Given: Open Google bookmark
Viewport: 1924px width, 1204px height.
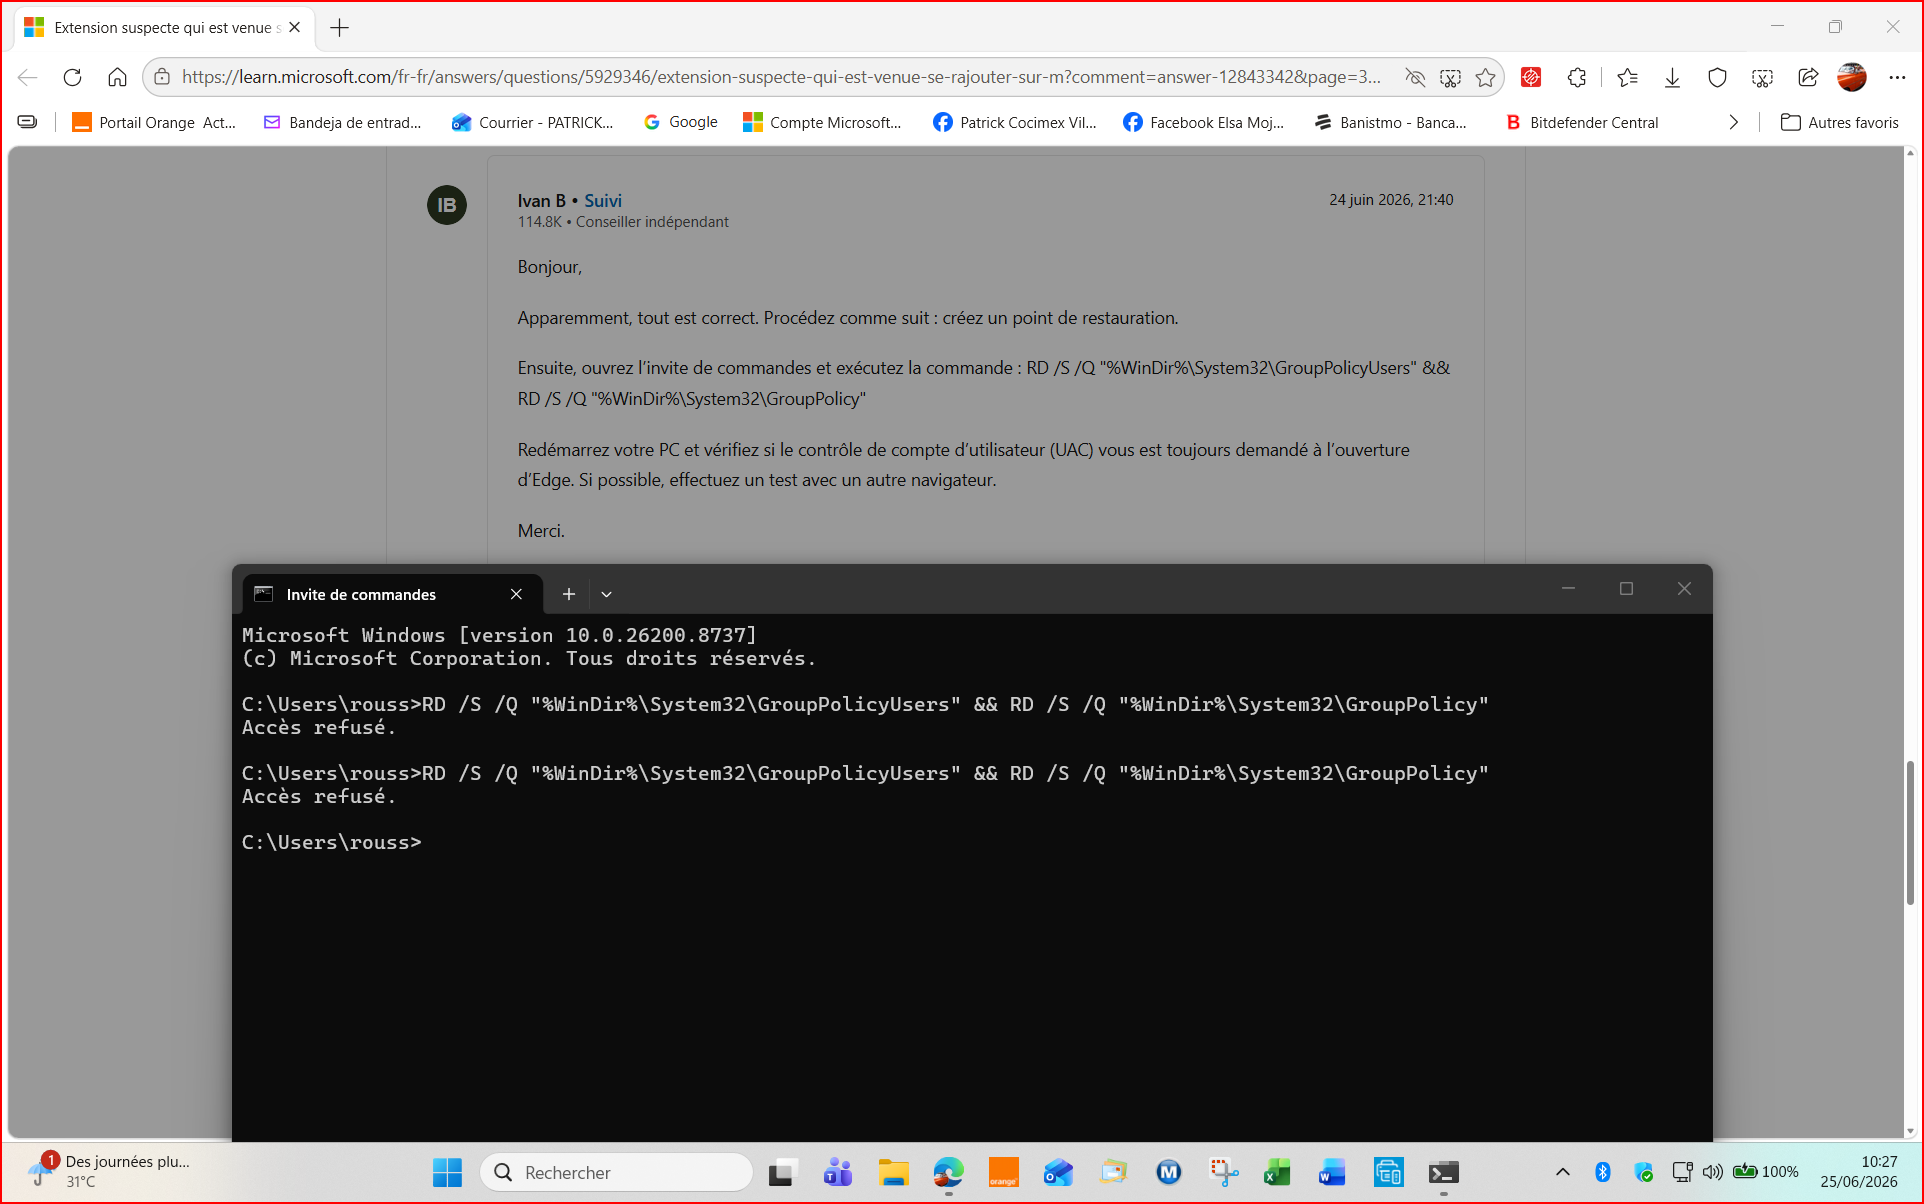Looking at the screenshot, I should tap(681, 122).
